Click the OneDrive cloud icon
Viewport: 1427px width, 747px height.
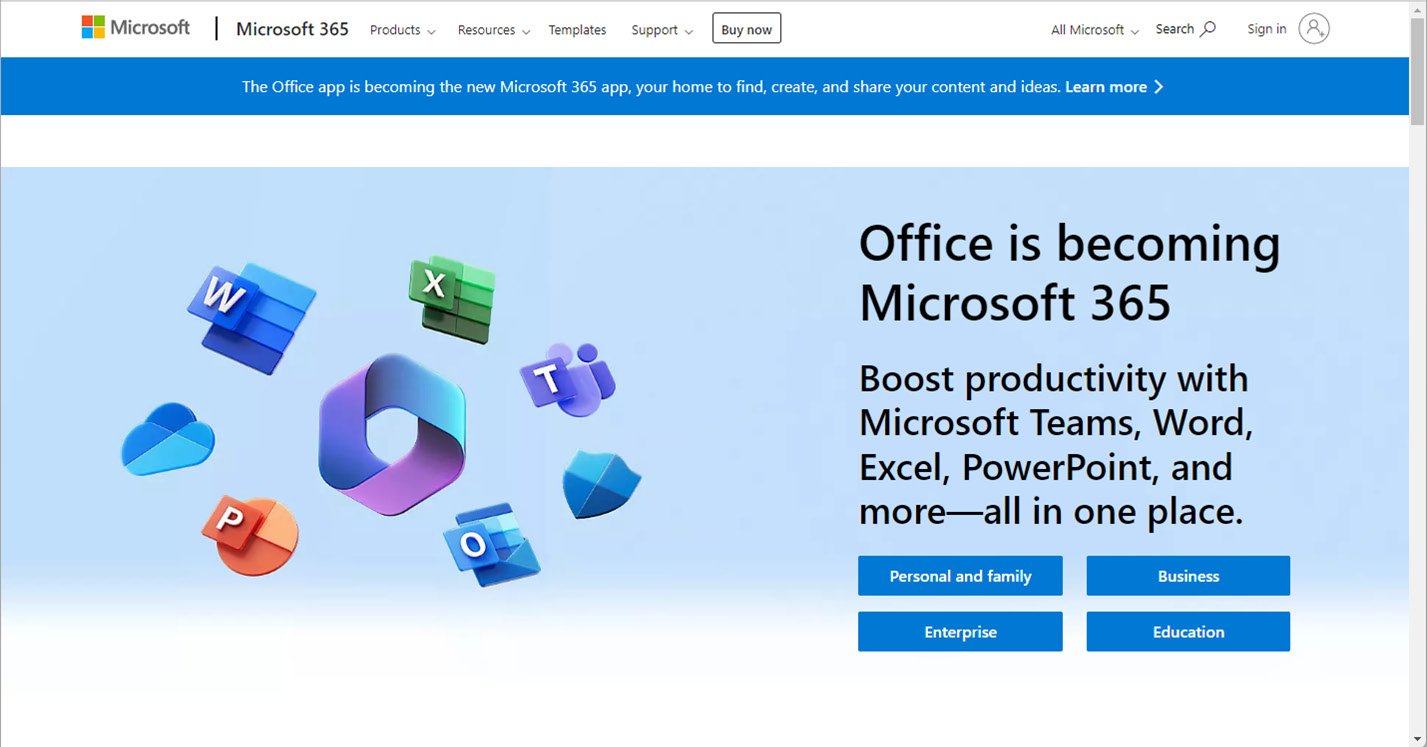pyautogui.click(x=168, y=439)
